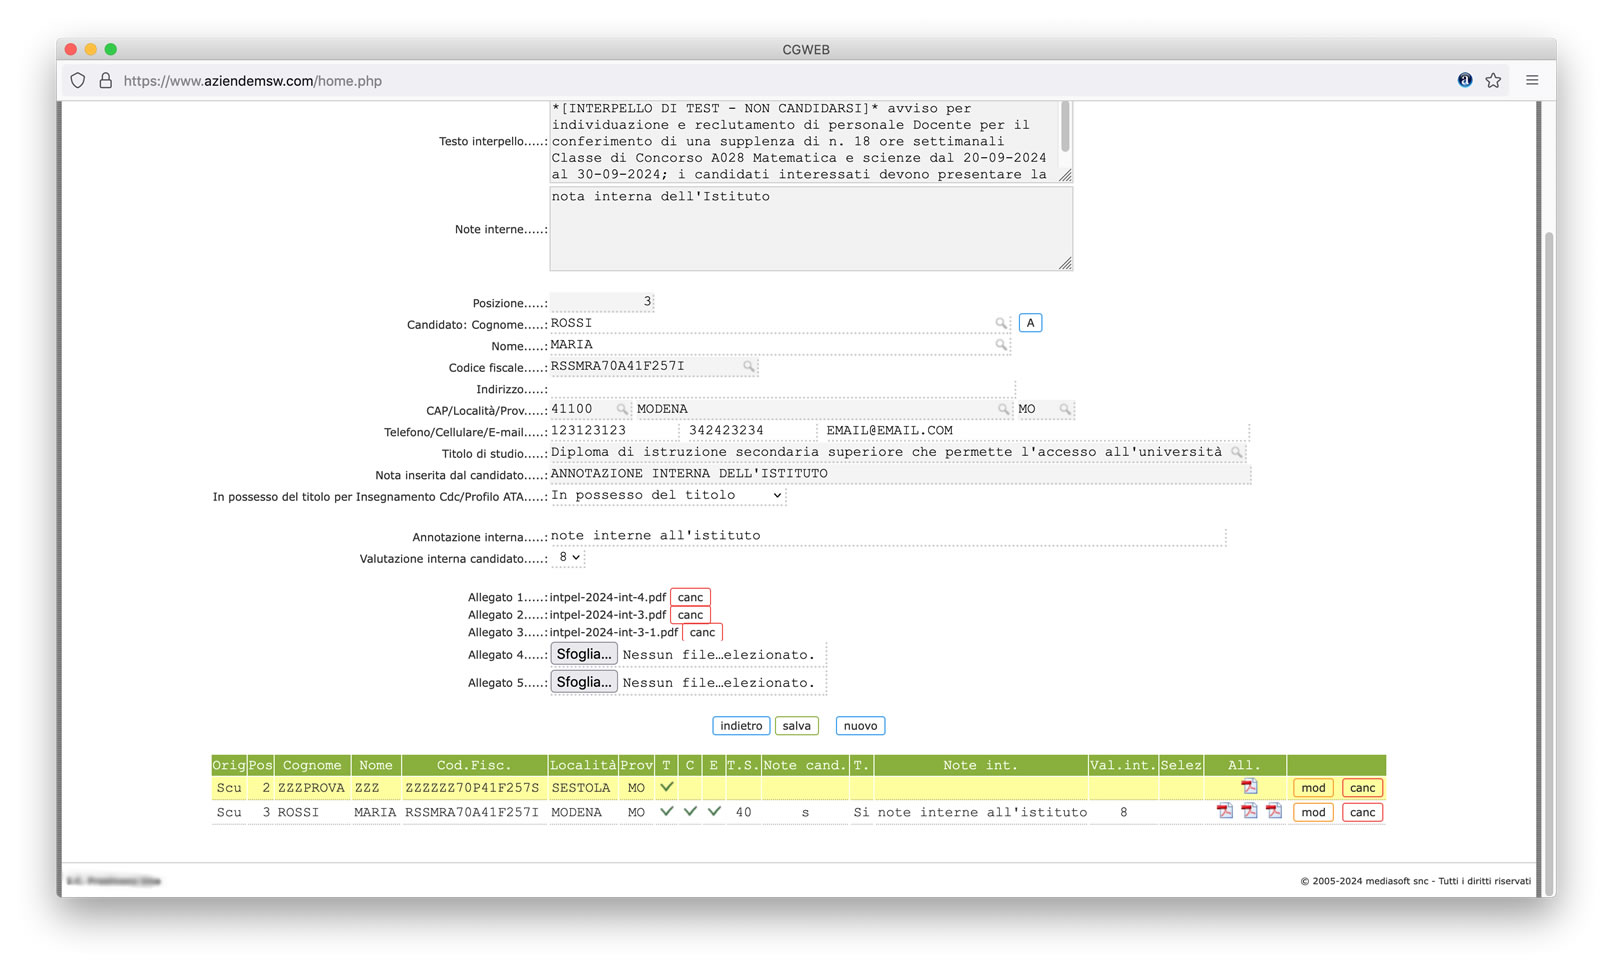Screen dimensions: 1612x971
Task: Click the Val.int. column header
Action: (x=1123, y=765)
